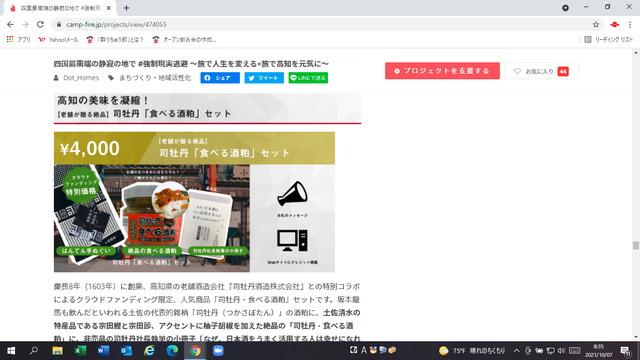The image size is (640, 360).
Task: Open the 「酔うちゅう部」とは？ bookmark
Action: [115, 40]
